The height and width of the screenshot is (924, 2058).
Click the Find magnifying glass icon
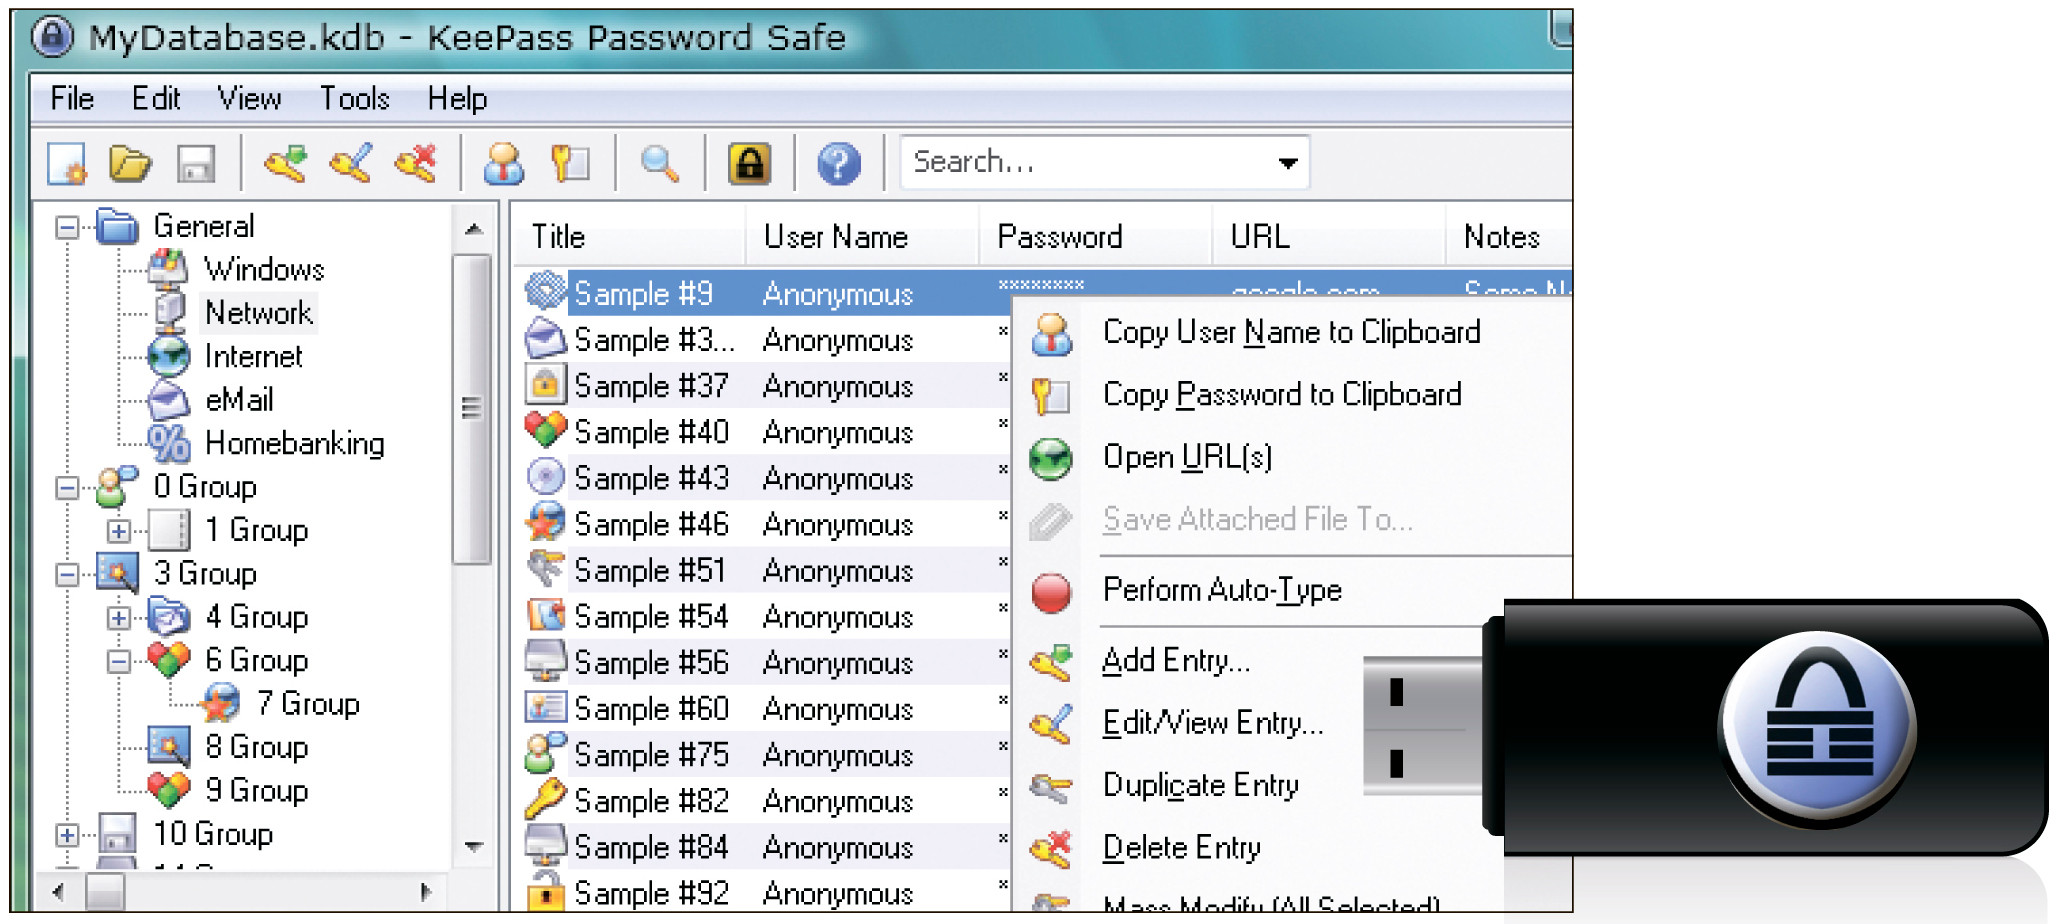click(660, 162)
